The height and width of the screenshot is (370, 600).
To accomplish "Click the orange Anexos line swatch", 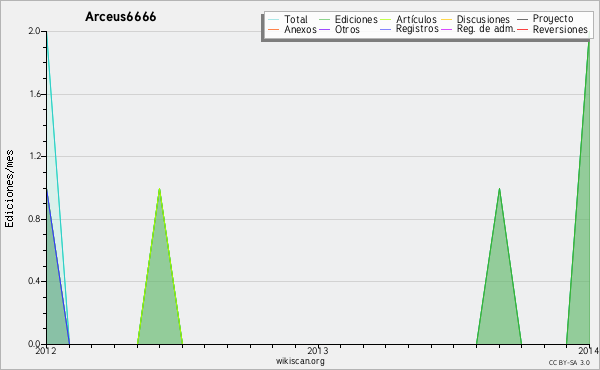I will (x=274, y=29).
